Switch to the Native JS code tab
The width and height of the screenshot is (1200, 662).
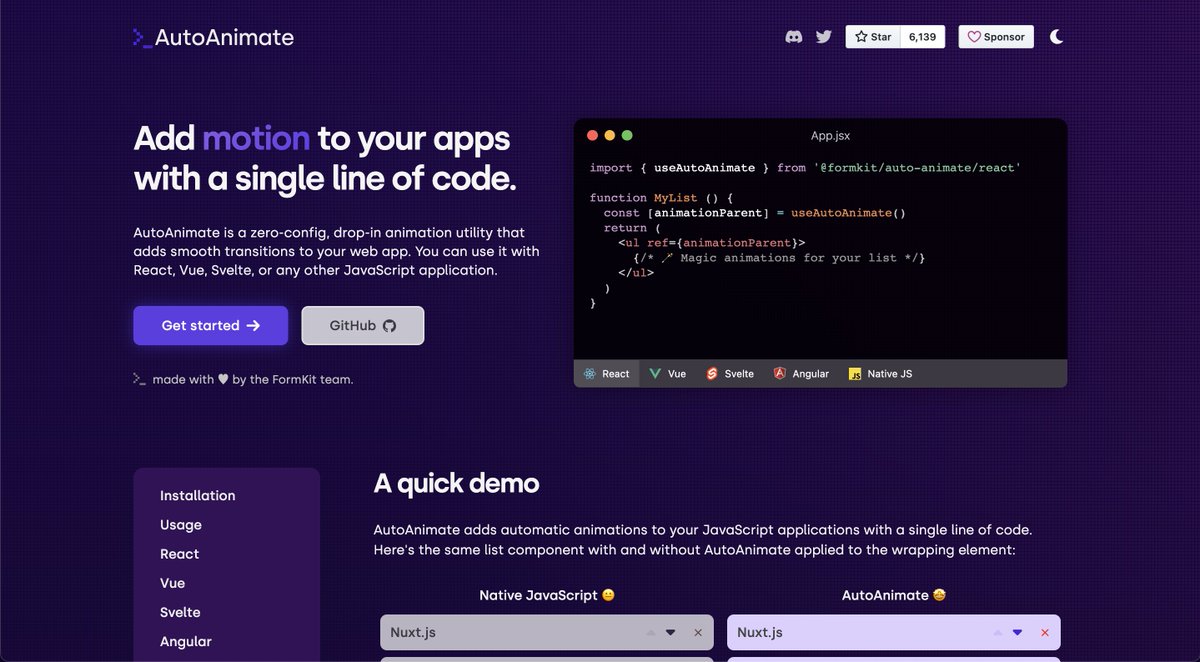(880, 373)
